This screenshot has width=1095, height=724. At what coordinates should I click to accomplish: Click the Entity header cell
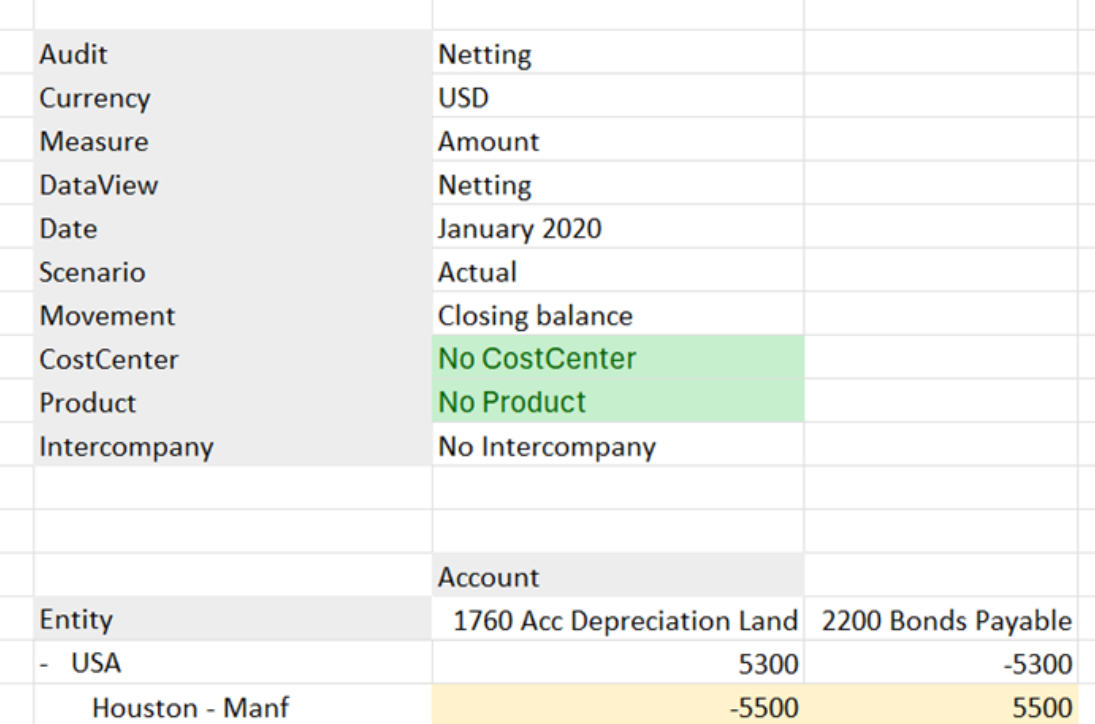point(233,619)
